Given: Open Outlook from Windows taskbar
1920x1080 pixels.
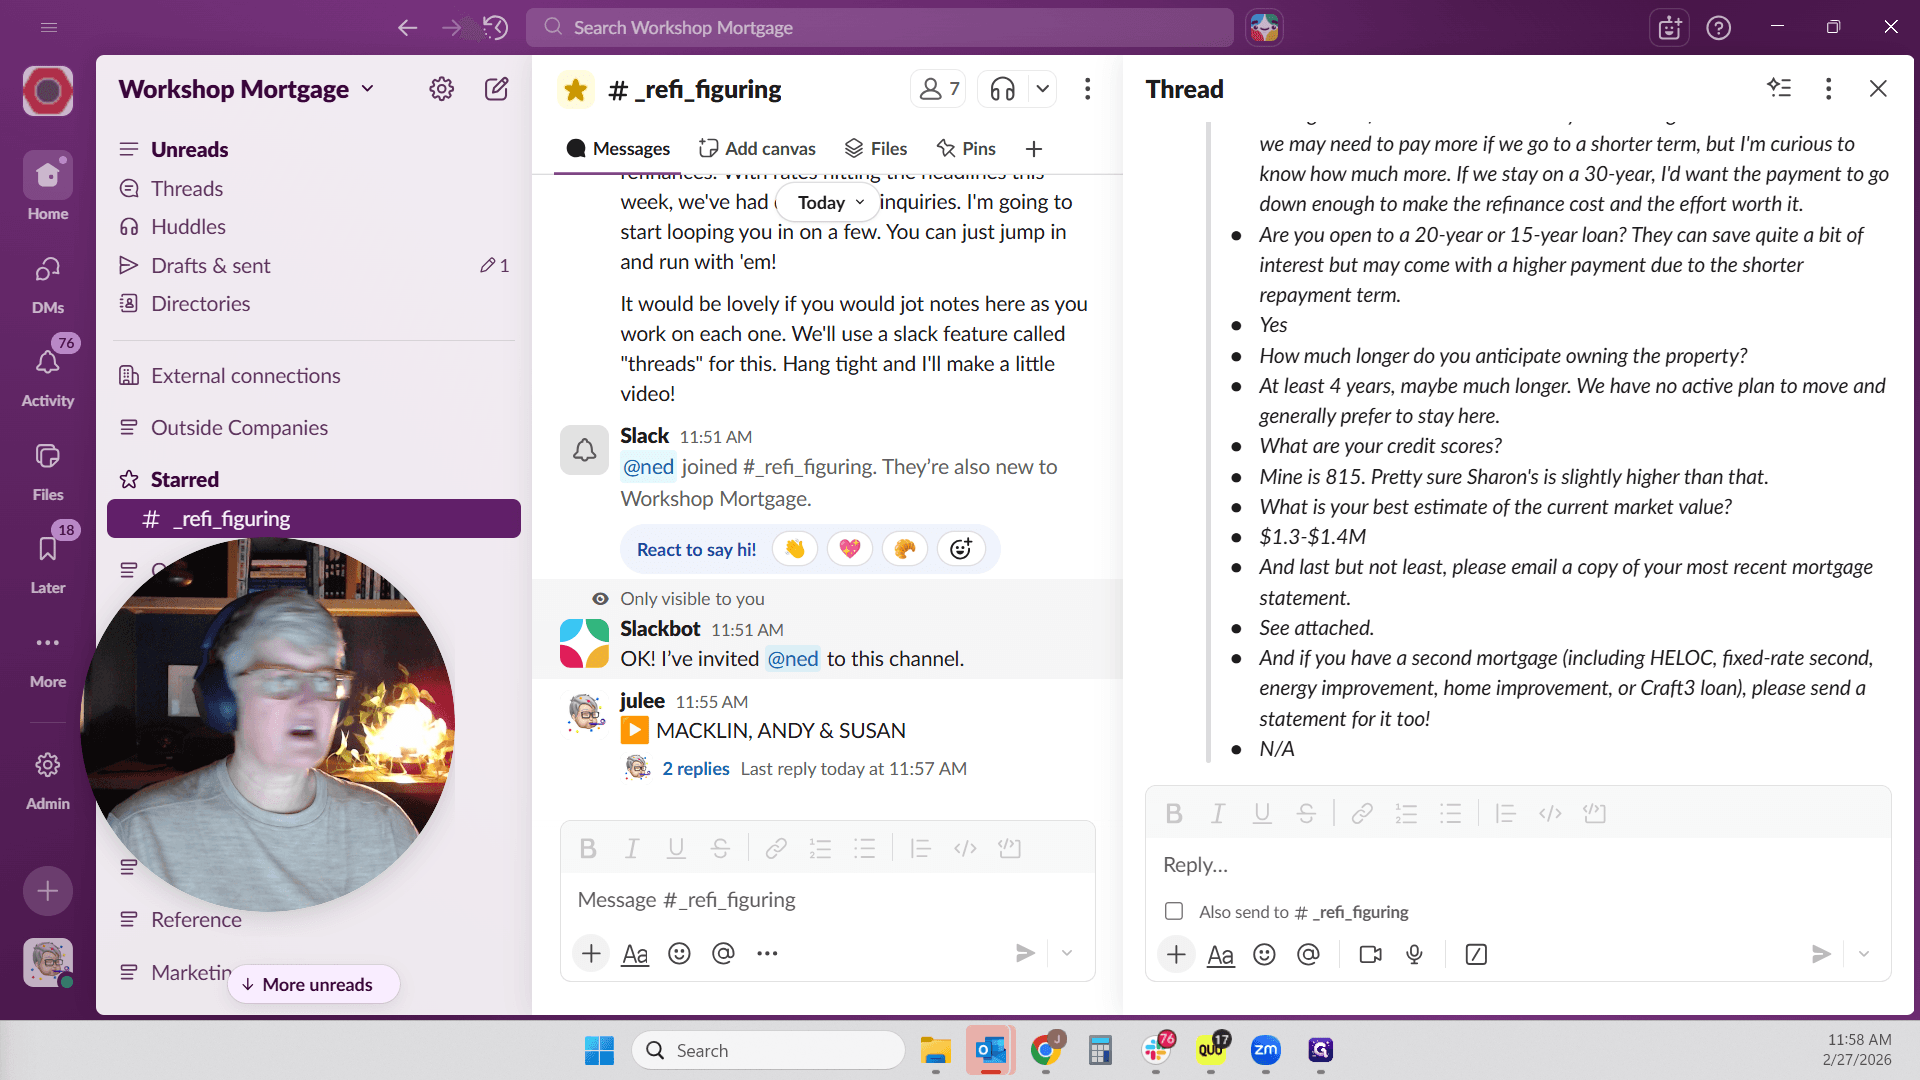Looking at the screenshot, I should click(x=991, y=1050).
